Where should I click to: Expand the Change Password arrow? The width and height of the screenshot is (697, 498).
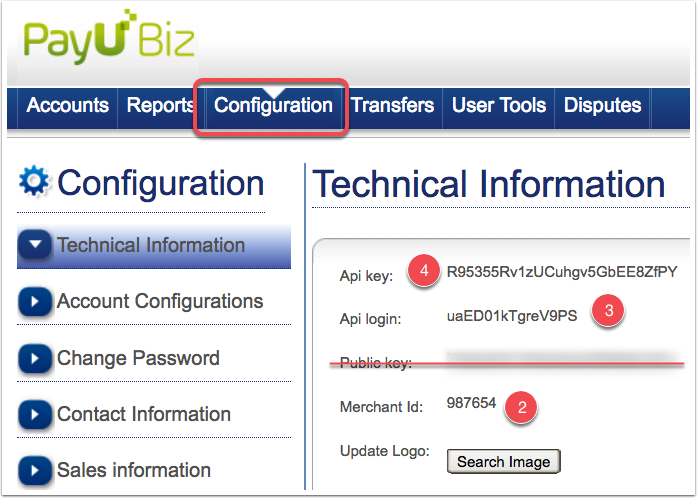[35, 358]
